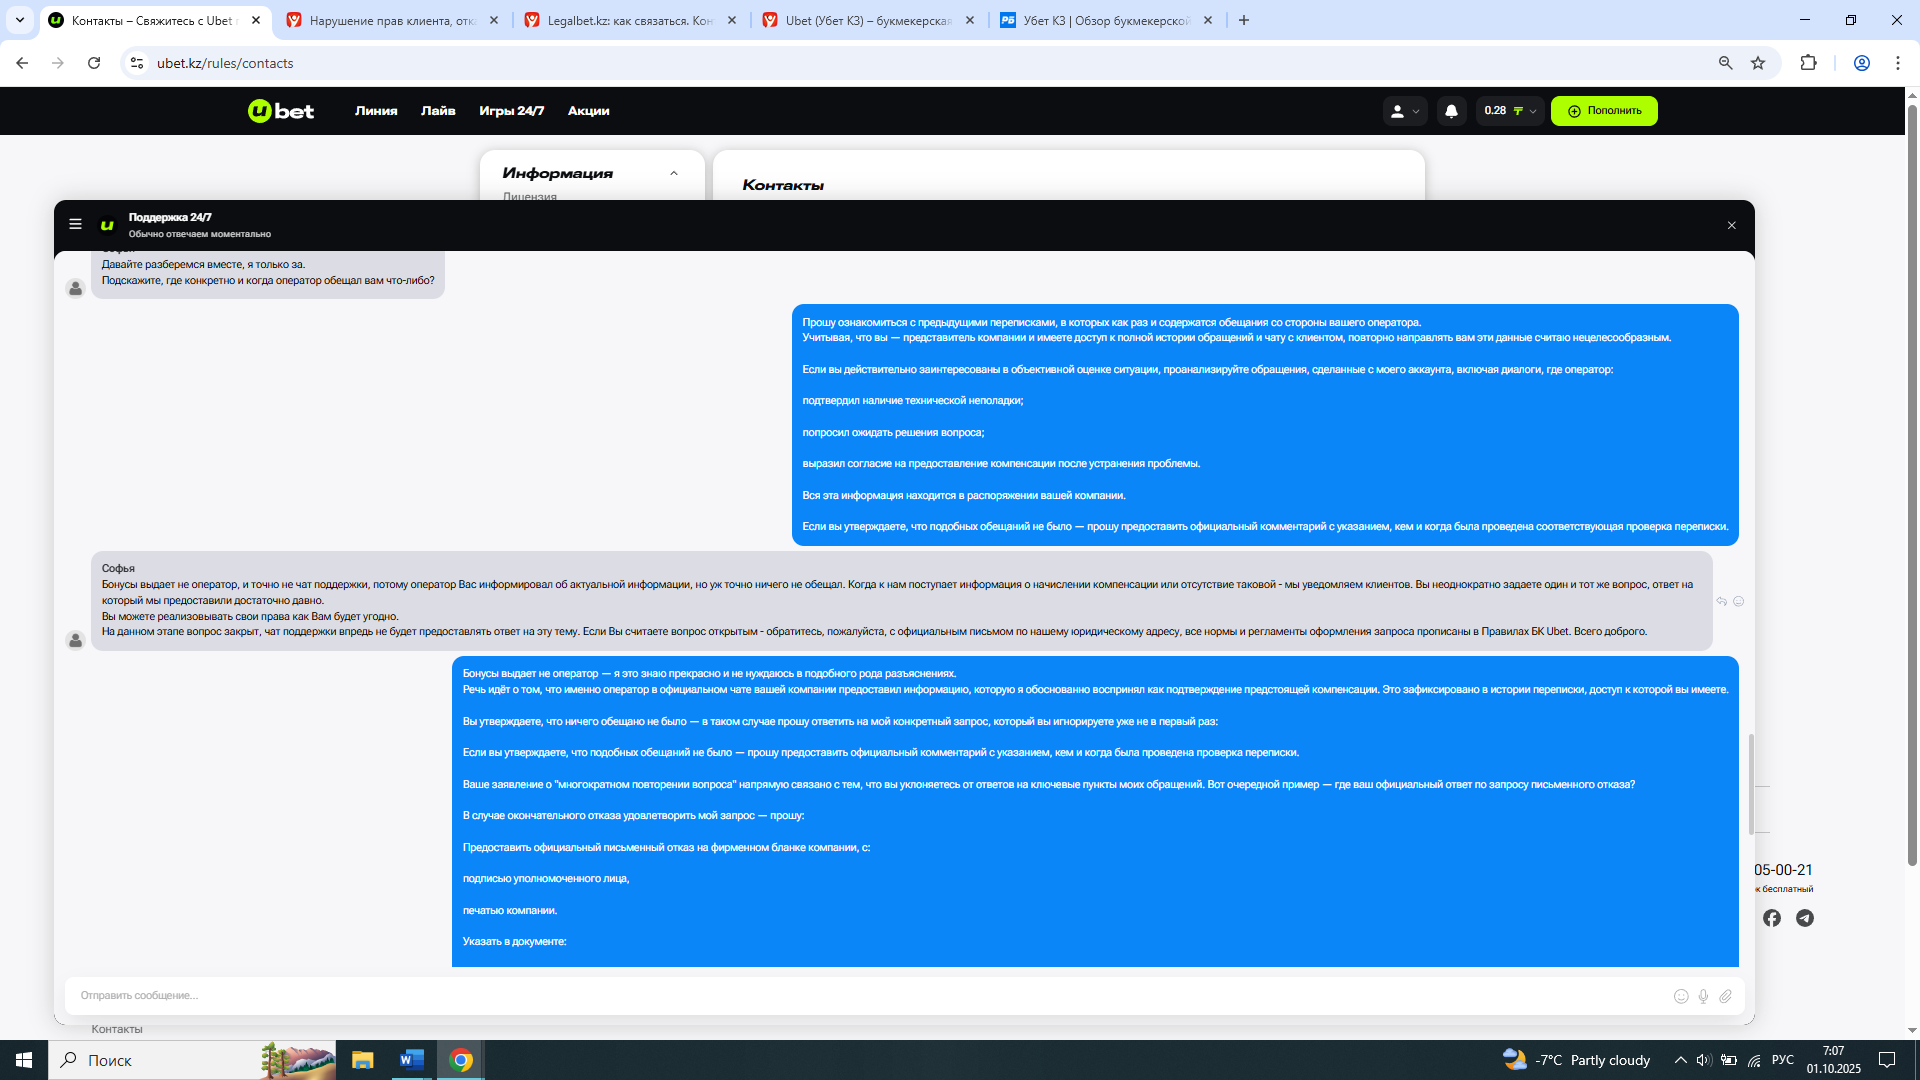Open the Линия menu item
The height and width of the screenshot is (1080, 1920).
(376, 111)
